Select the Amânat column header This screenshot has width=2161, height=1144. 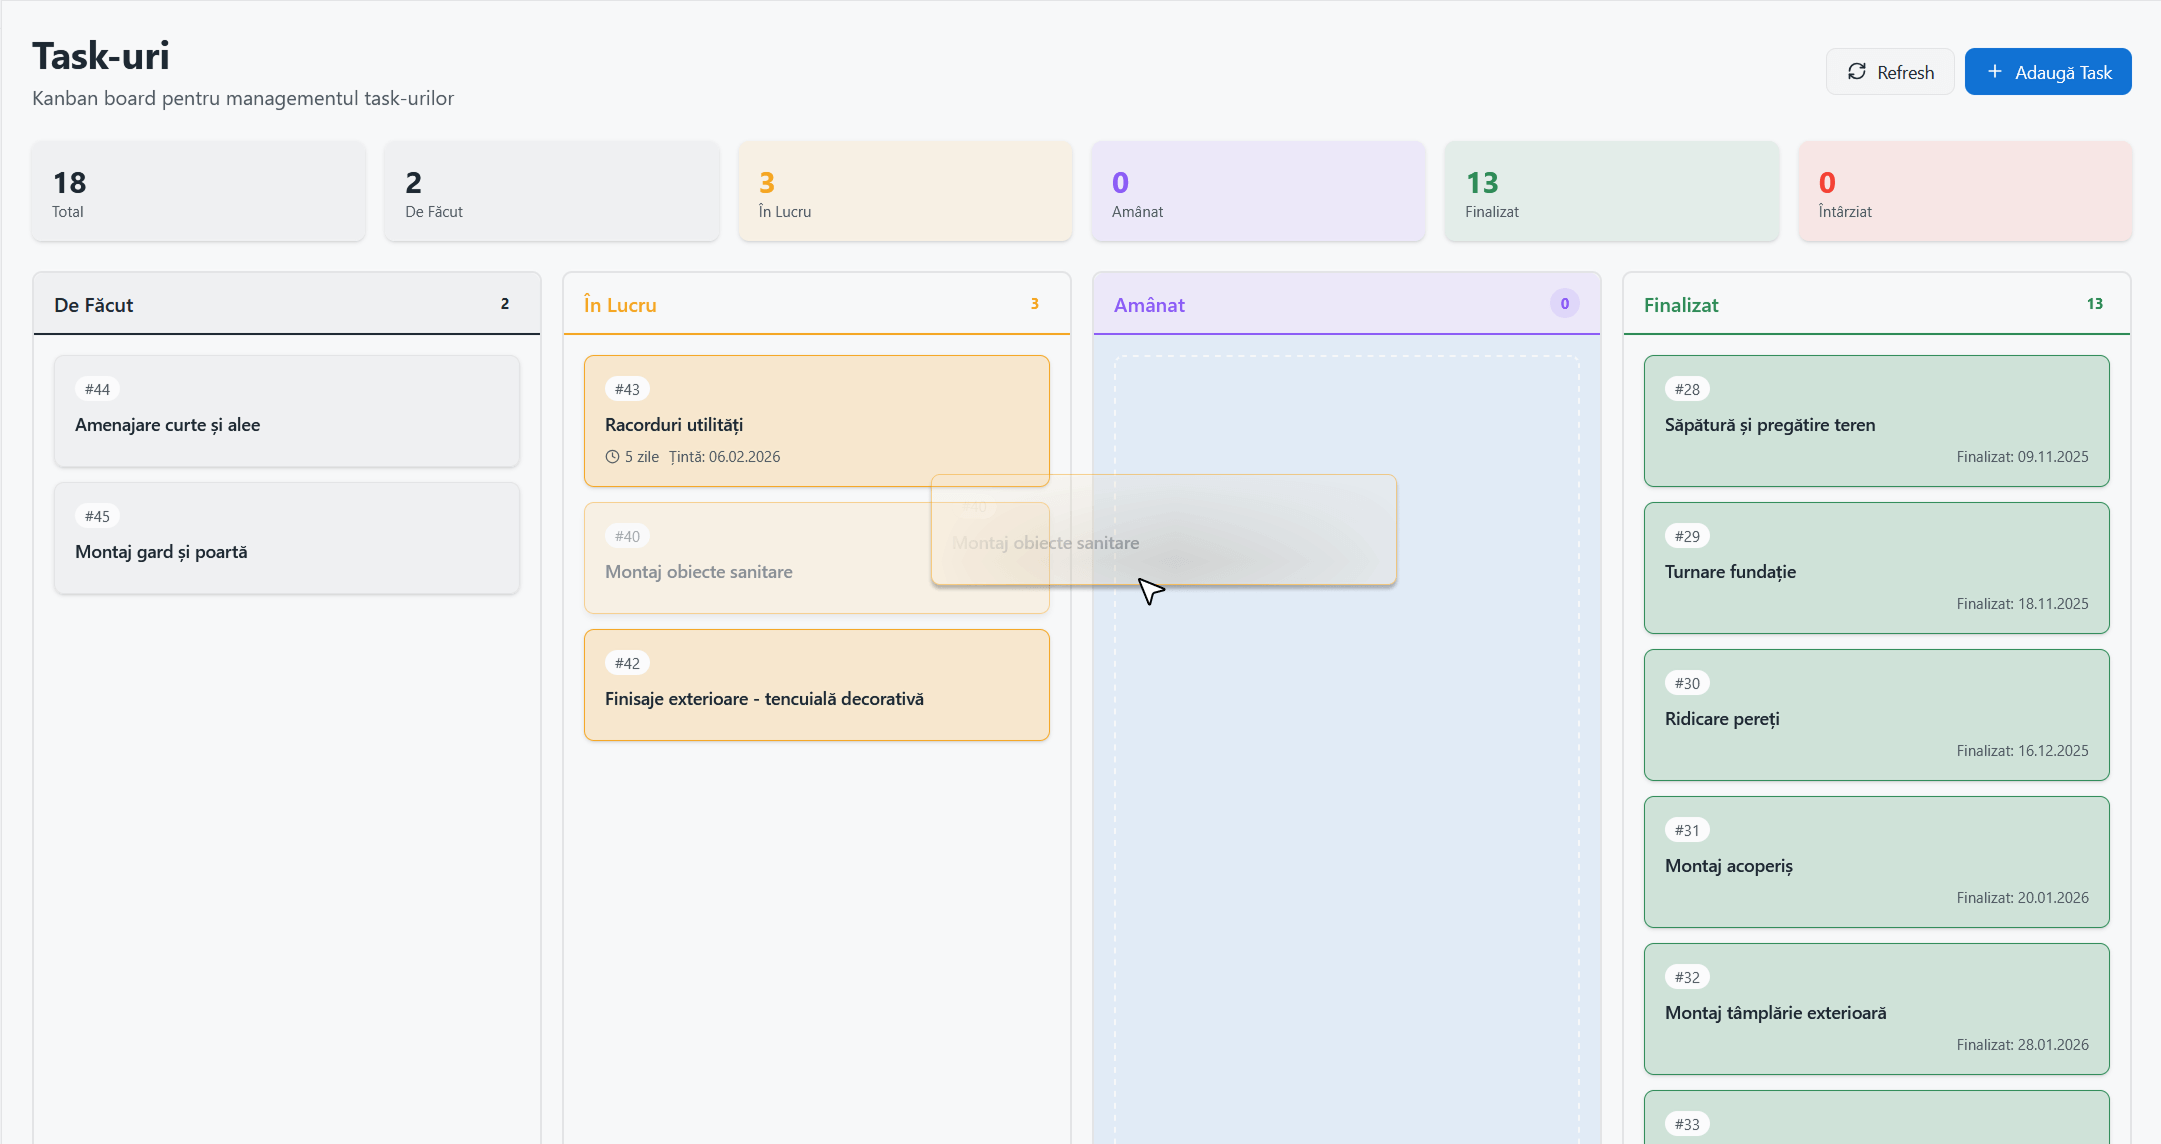pyautogui.click(x=1150, y=304)
